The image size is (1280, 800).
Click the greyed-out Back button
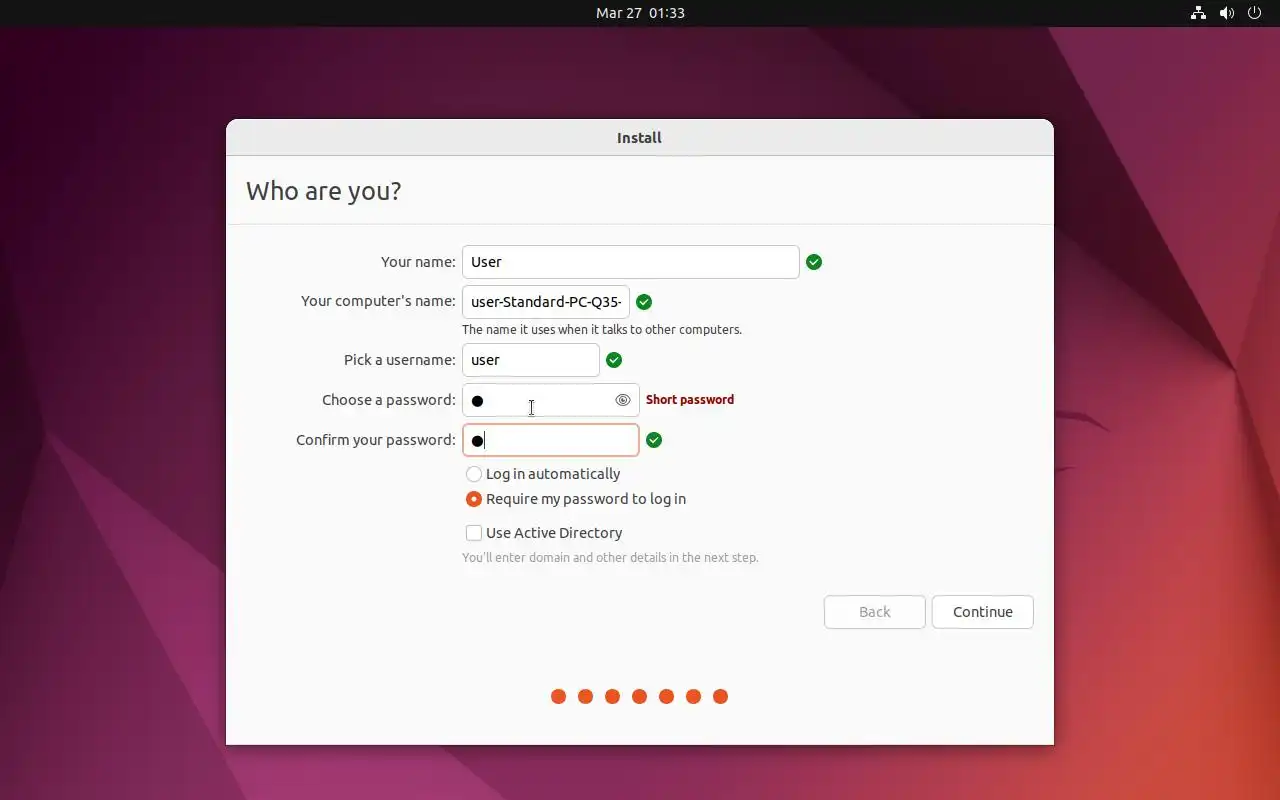point(875,612)
